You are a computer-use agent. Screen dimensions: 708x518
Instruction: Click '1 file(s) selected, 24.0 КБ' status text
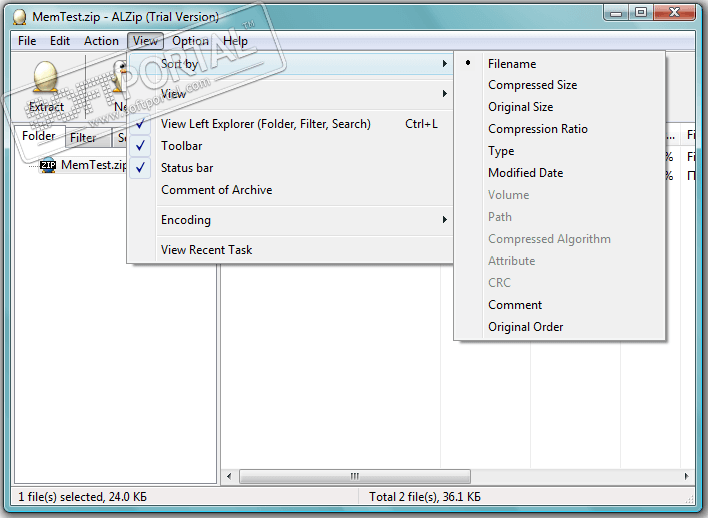pos(83,497)
